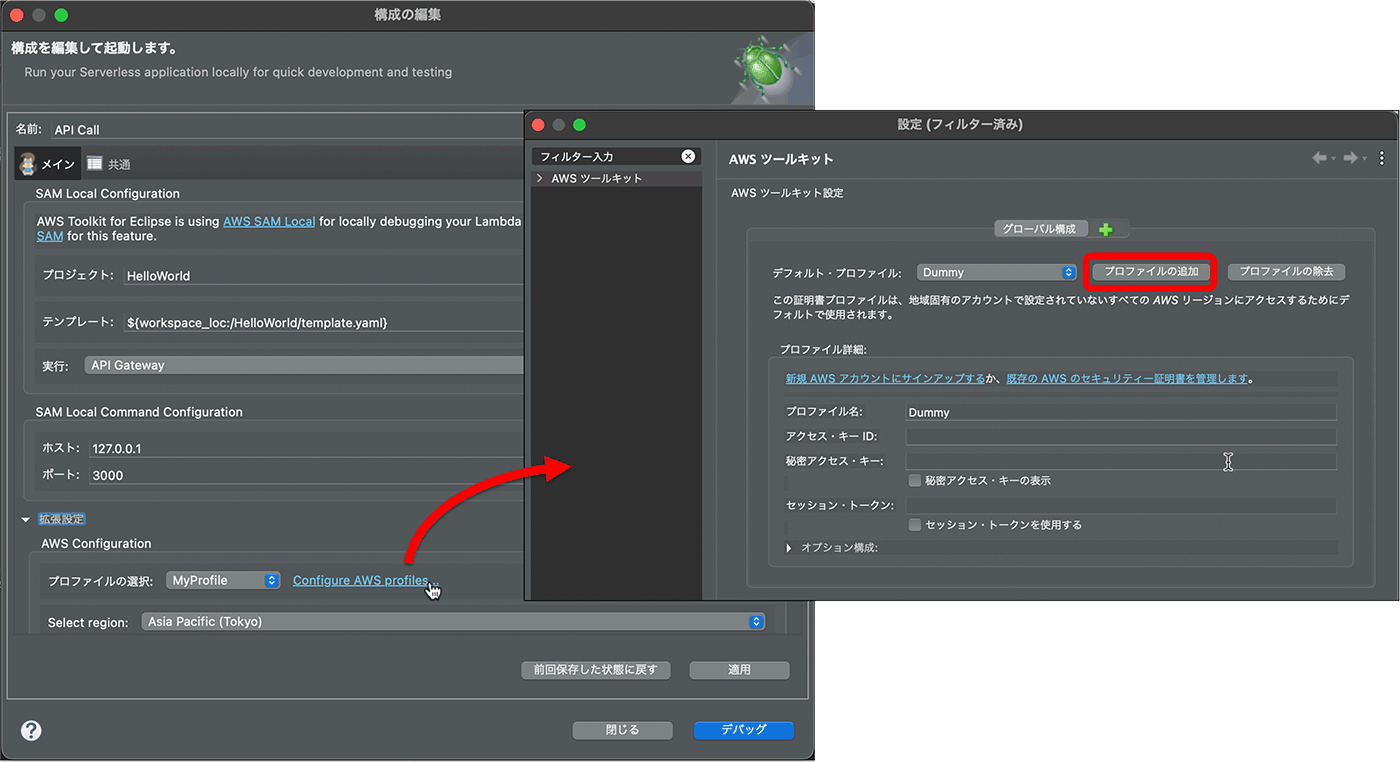Switch to the 共通 tab
The height and width of the screenshot is (762, 1400).
(x=109, y=164)
